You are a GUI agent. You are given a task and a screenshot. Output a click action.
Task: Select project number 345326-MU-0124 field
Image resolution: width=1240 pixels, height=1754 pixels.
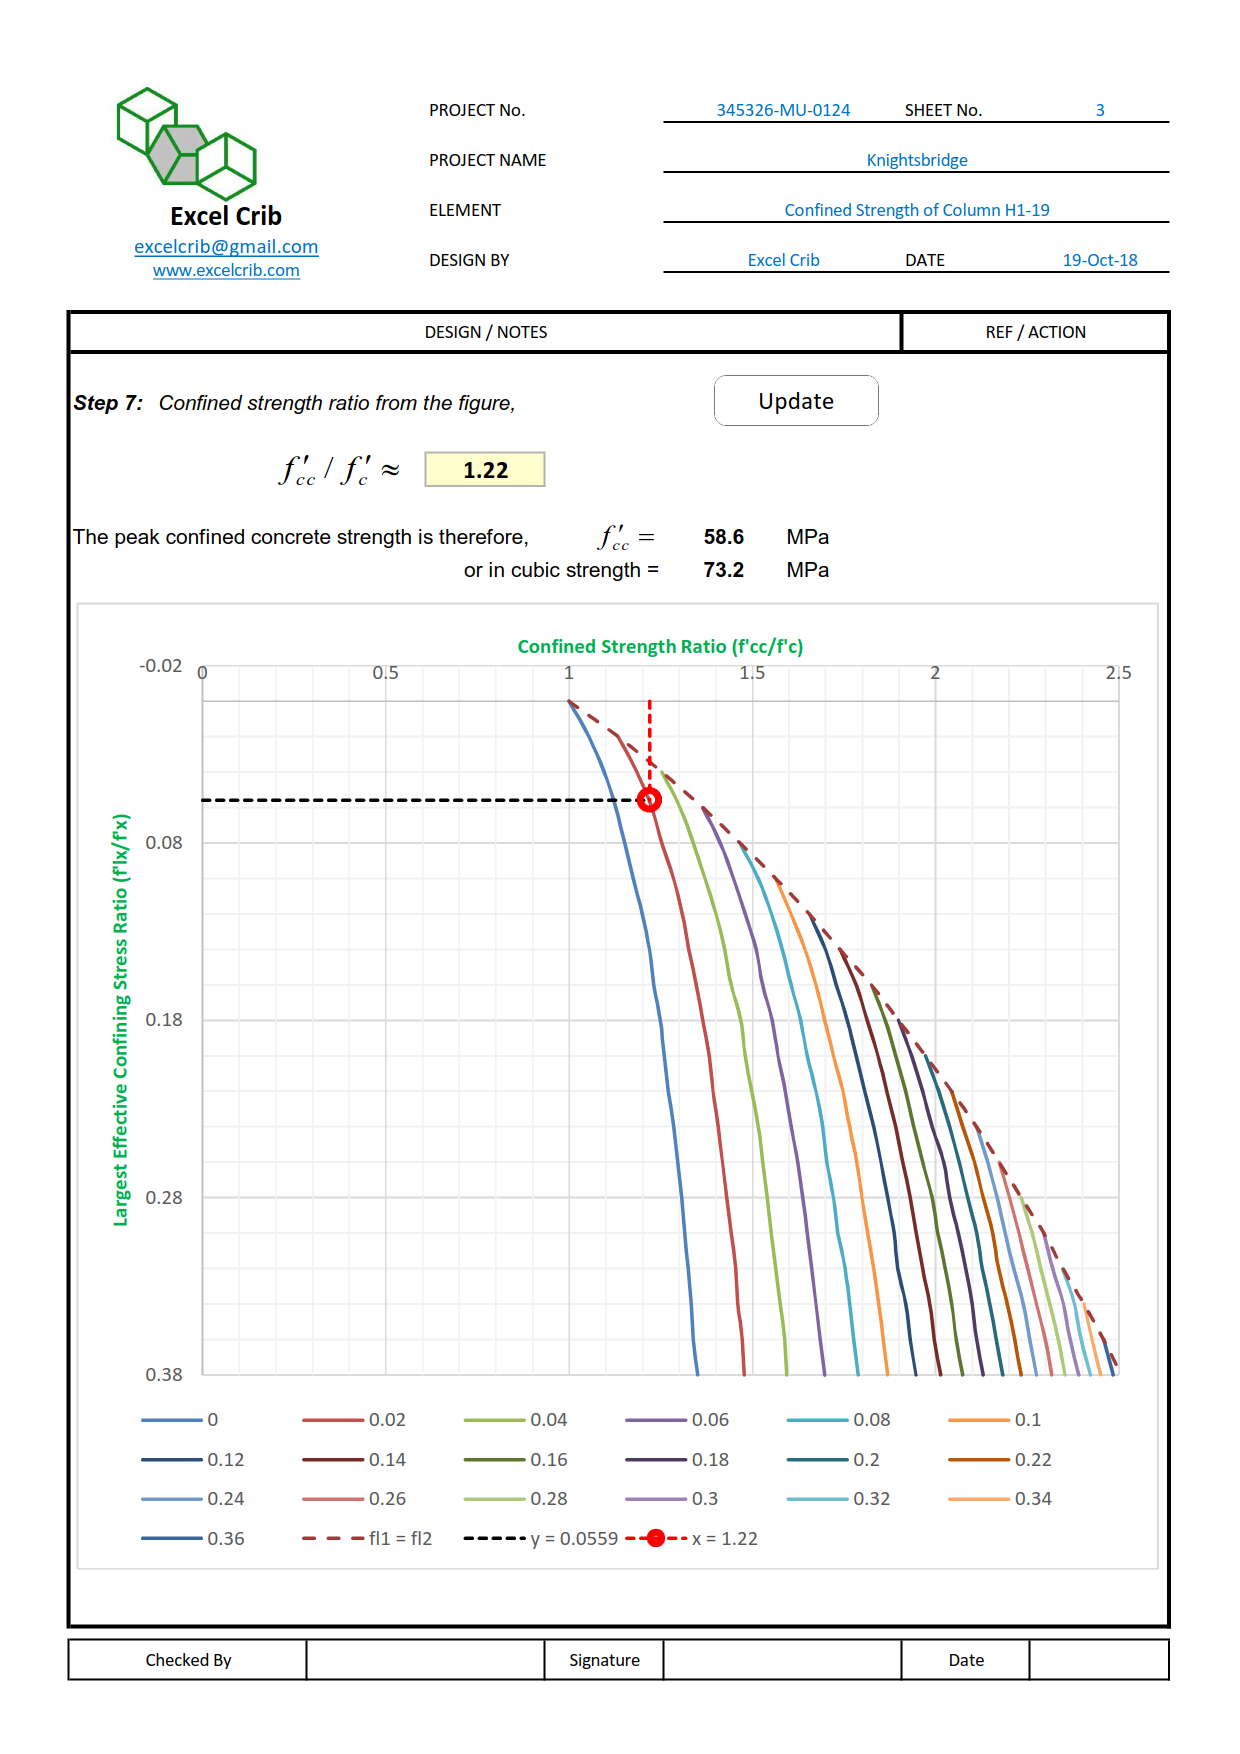pyautogui.click(x=783, y=110)
